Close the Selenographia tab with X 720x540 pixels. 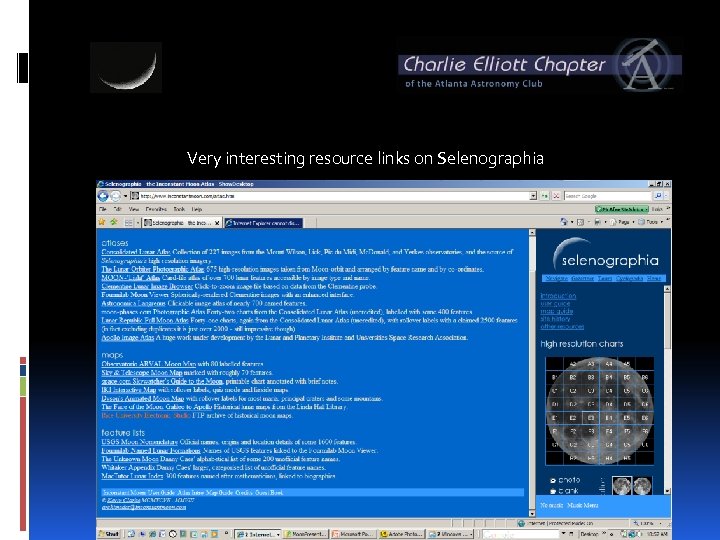[x=217, y=223]
